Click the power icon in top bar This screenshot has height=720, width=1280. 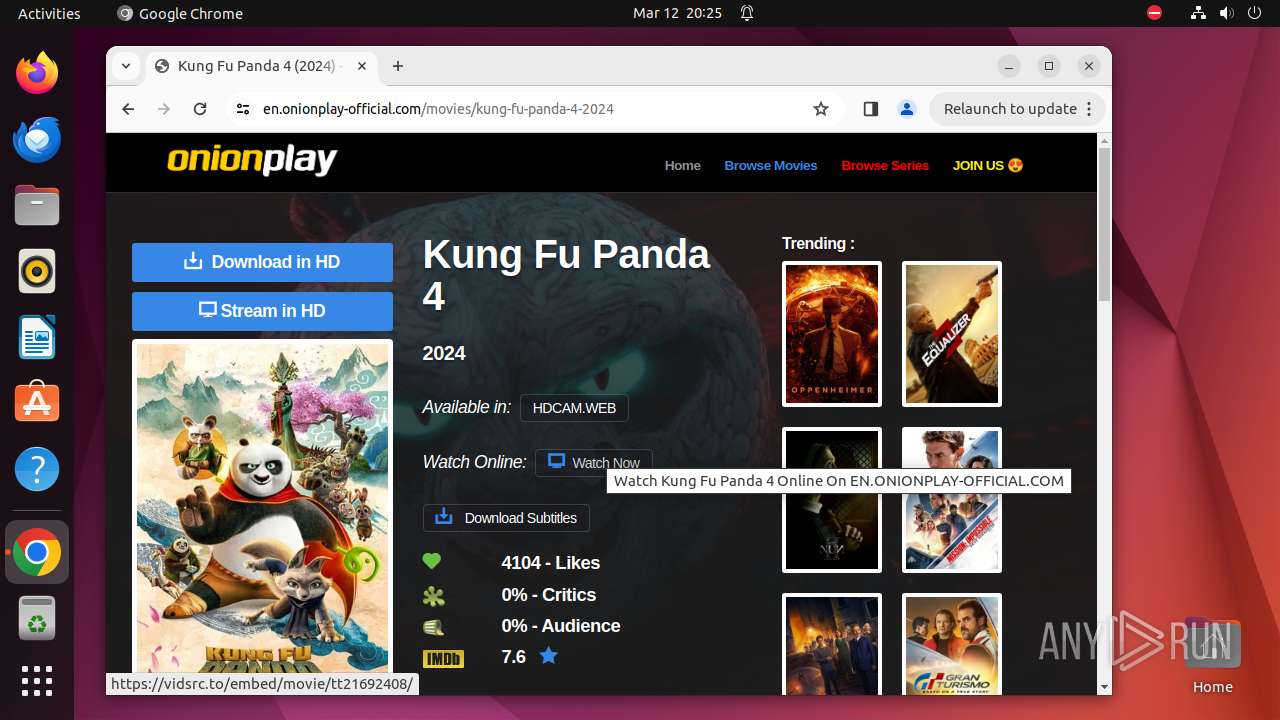click(x=1255, y=13)
